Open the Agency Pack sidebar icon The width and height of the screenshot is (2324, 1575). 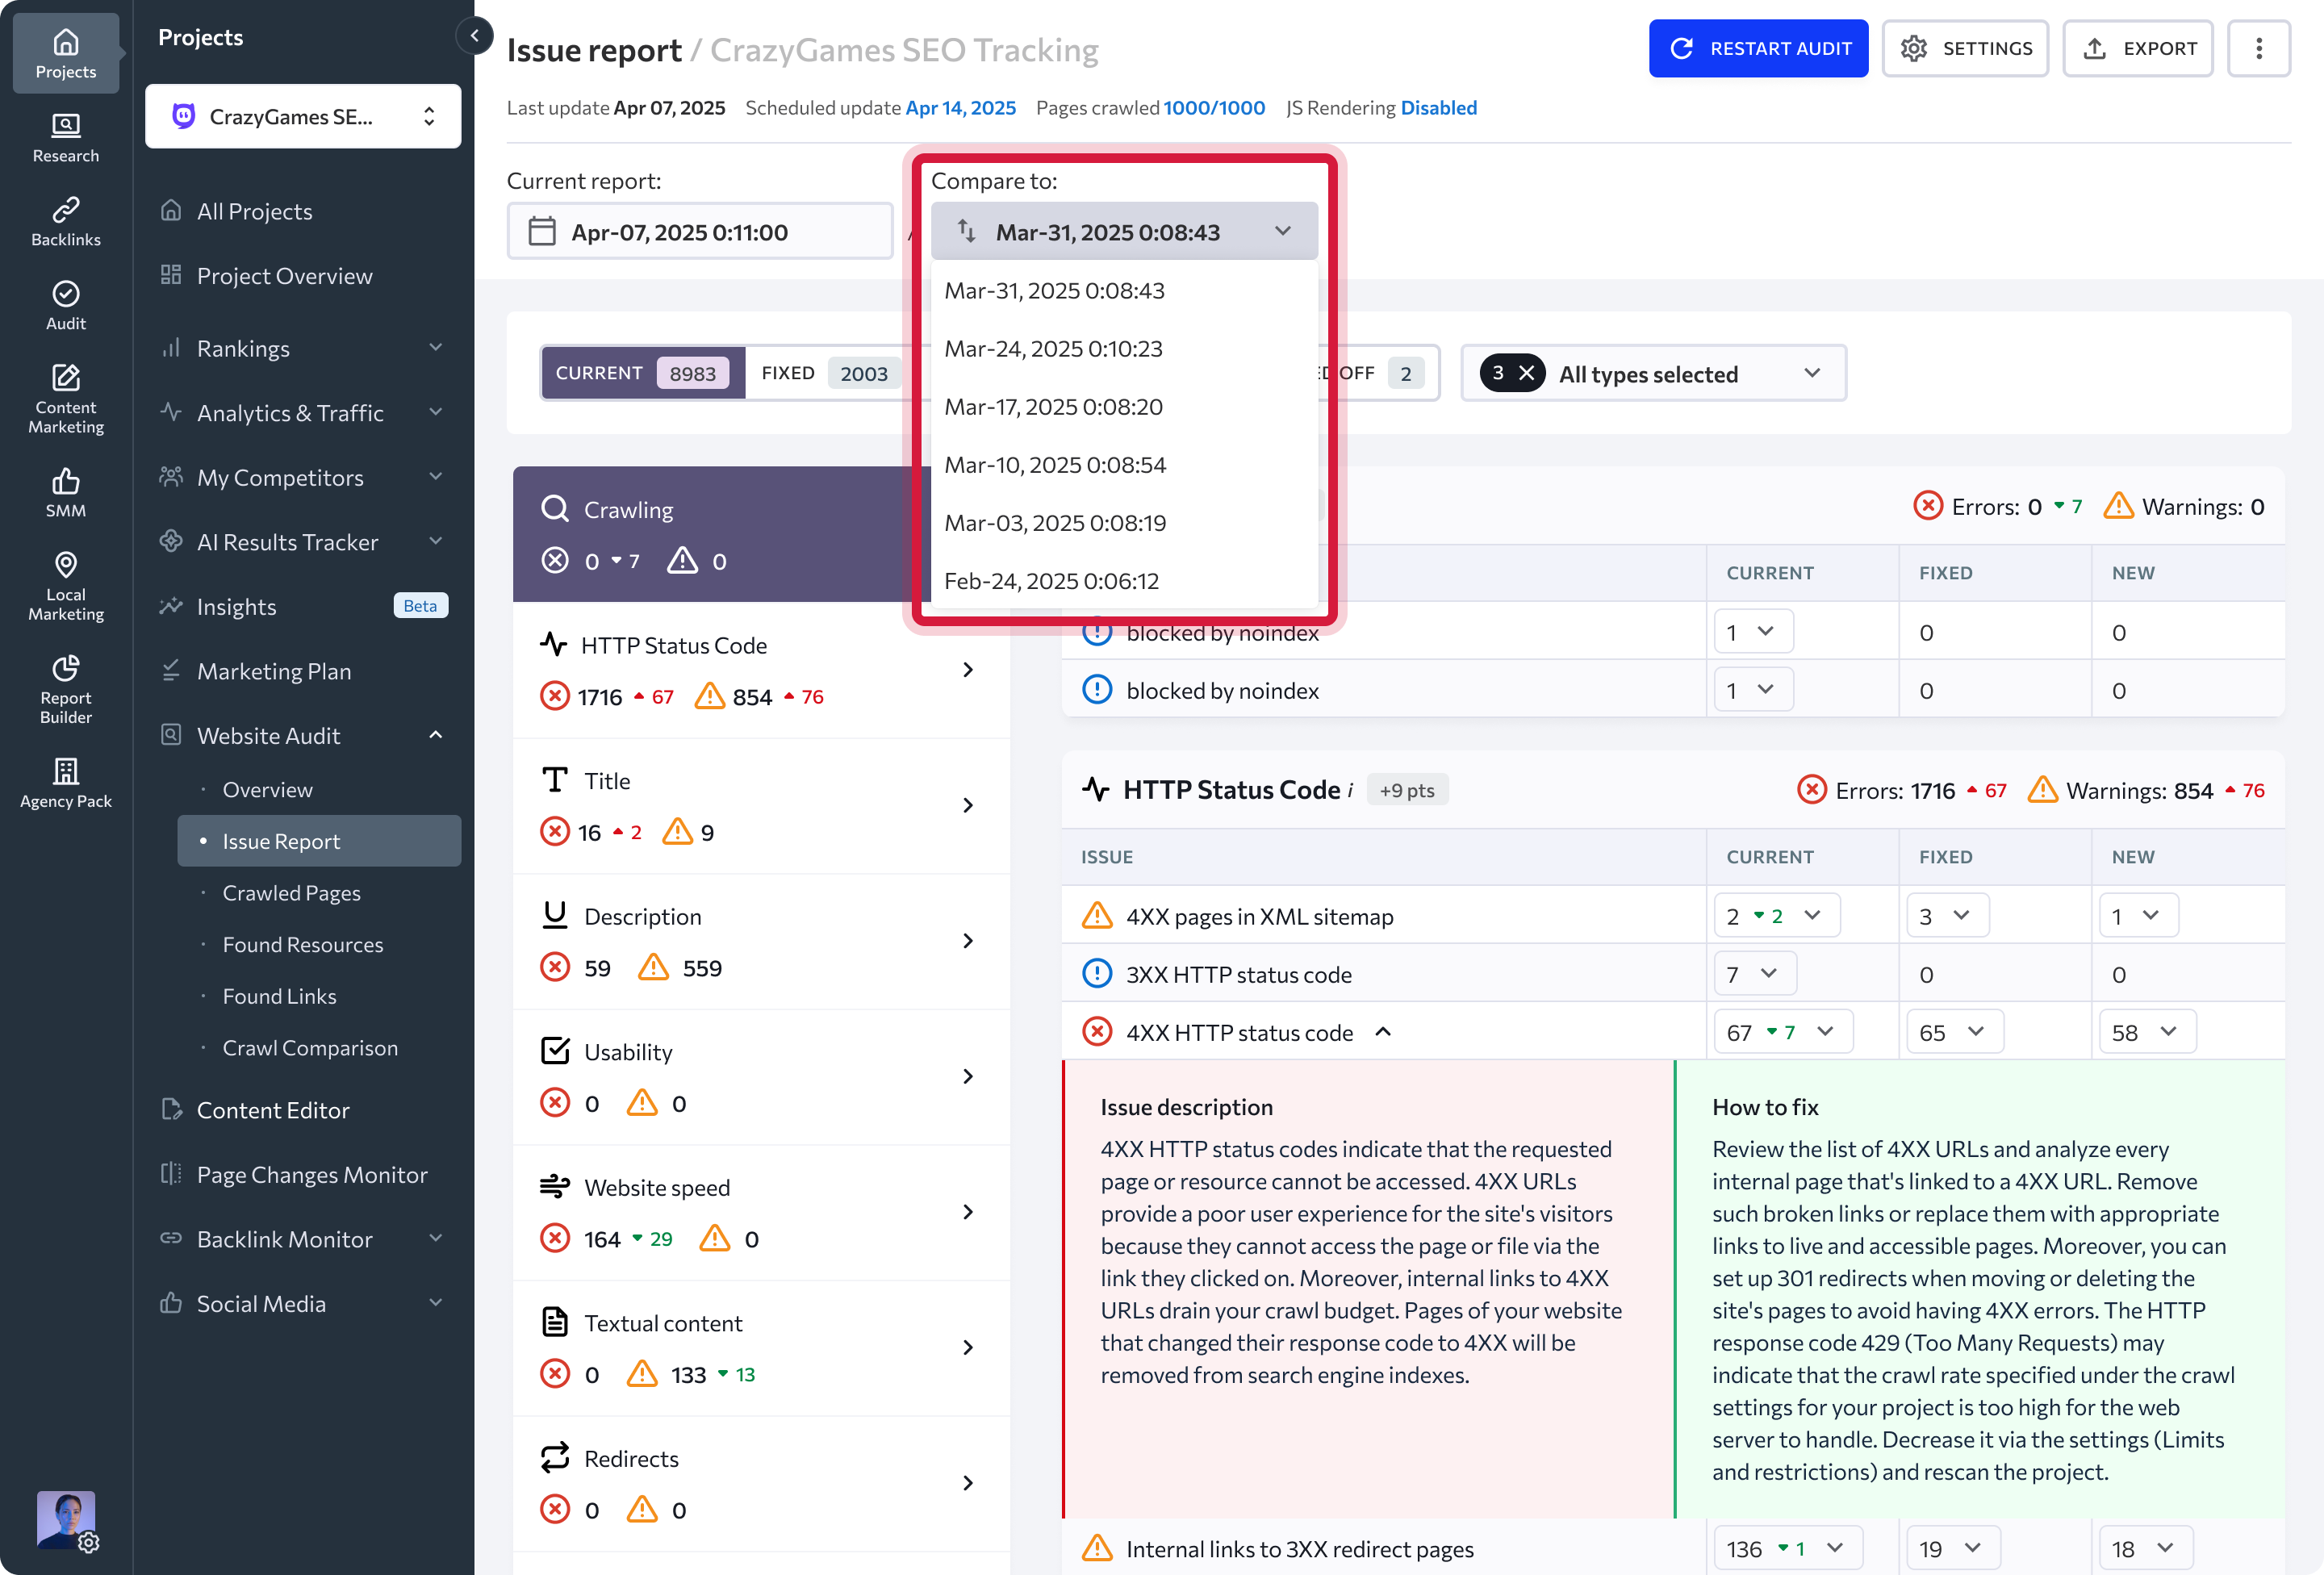pyautogui.click(x=66, y=782)
